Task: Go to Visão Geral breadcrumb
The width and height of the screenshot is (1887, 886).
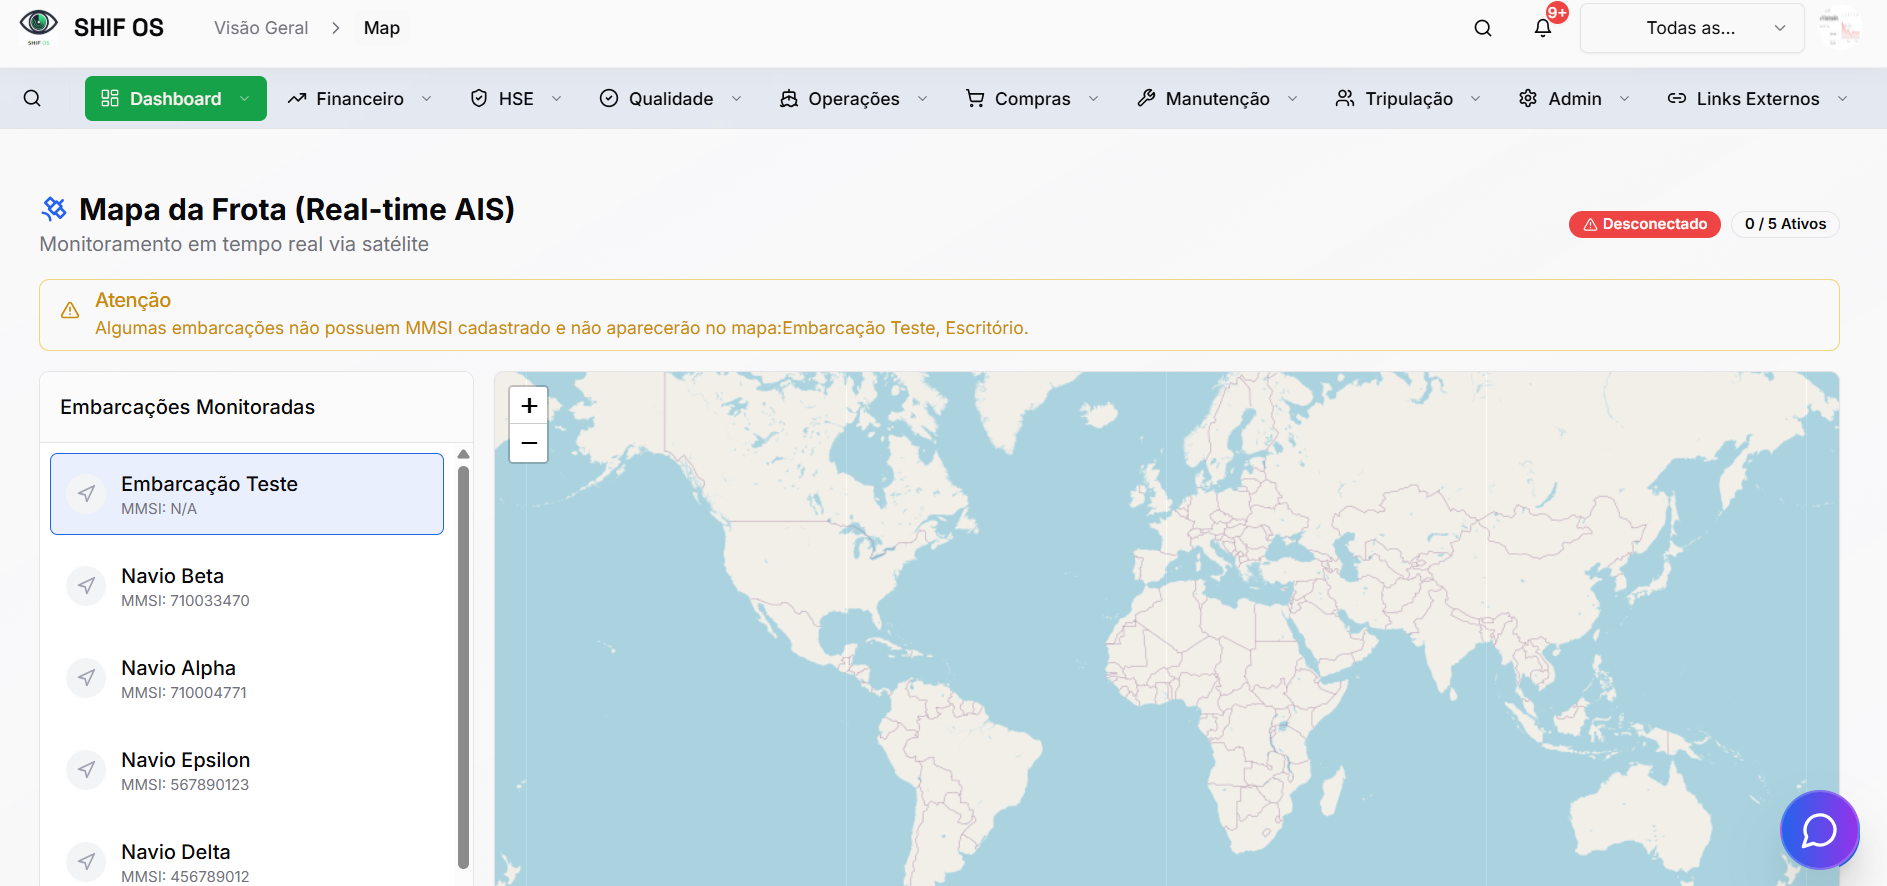Action: click(x=261, y=28)
